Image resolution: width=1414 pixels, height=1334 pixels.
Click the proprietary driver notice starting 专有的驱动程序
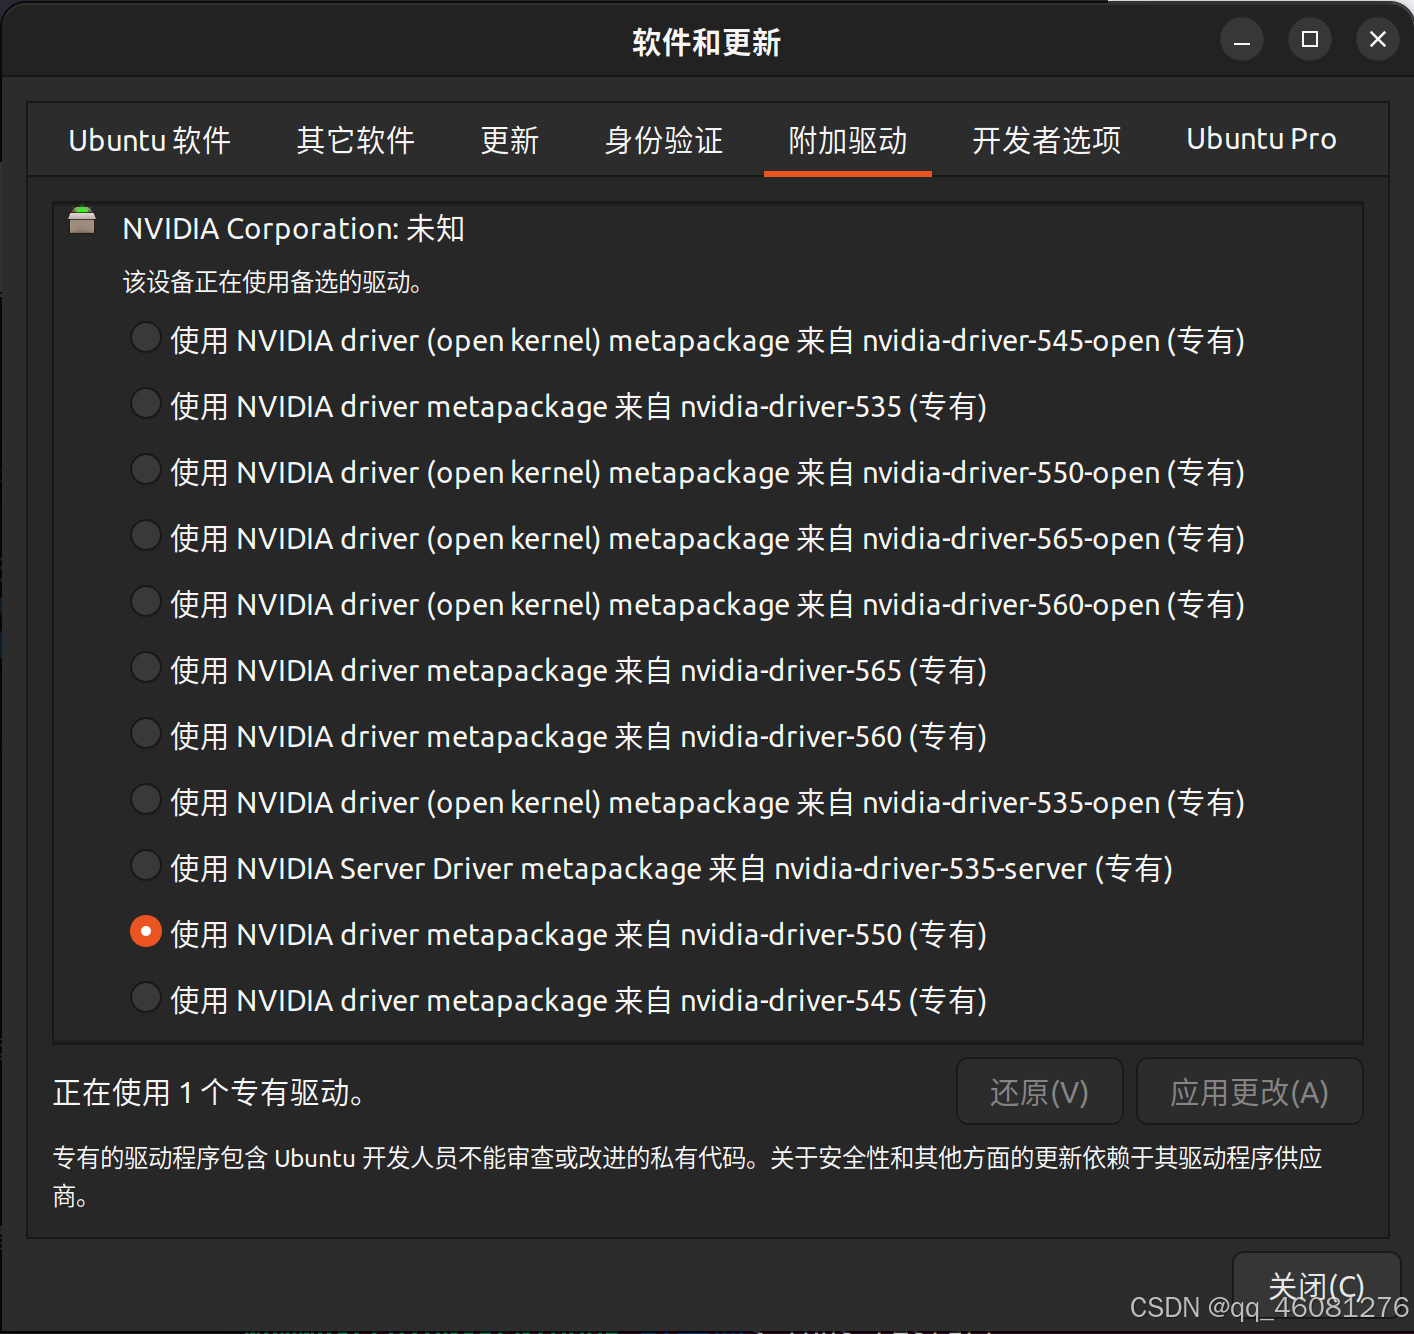click(x=688, y=1177)
